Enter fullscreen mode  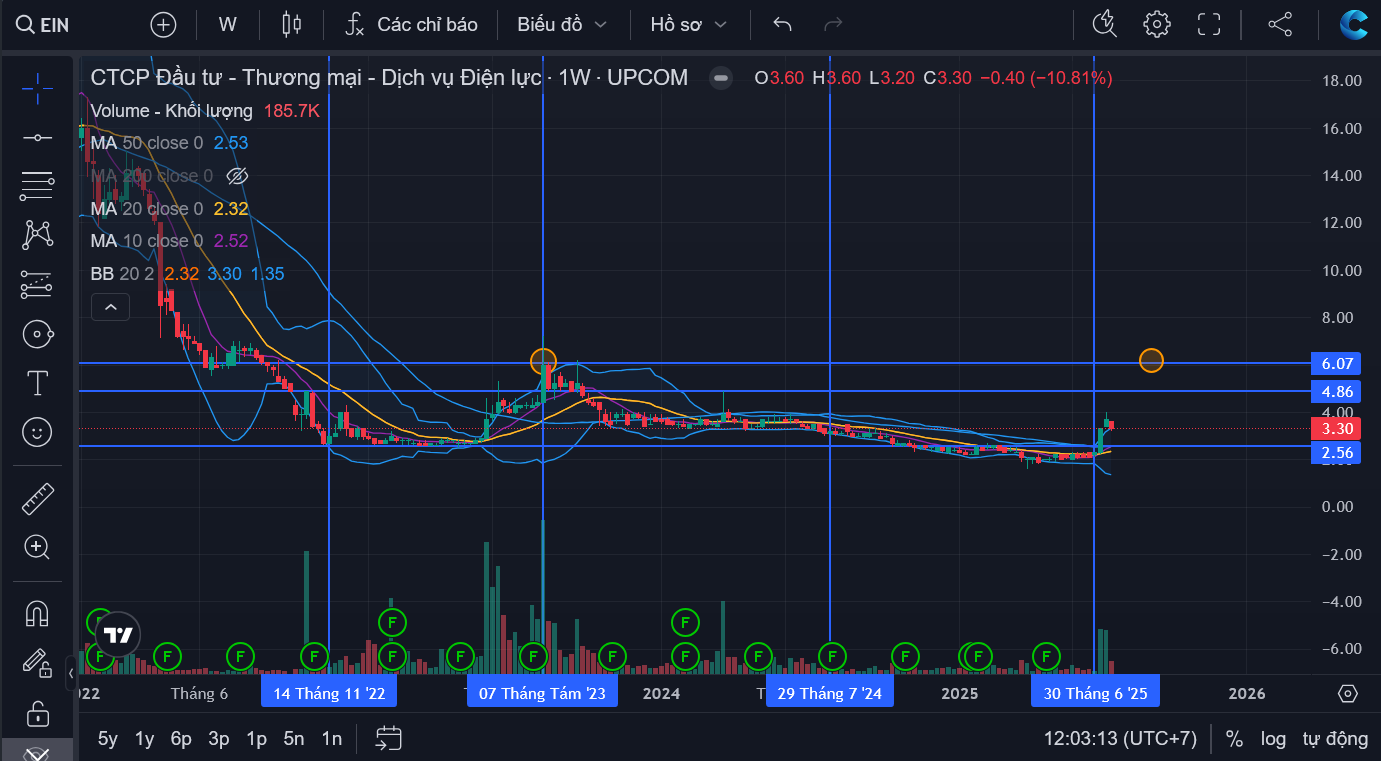coord(1209,25)
